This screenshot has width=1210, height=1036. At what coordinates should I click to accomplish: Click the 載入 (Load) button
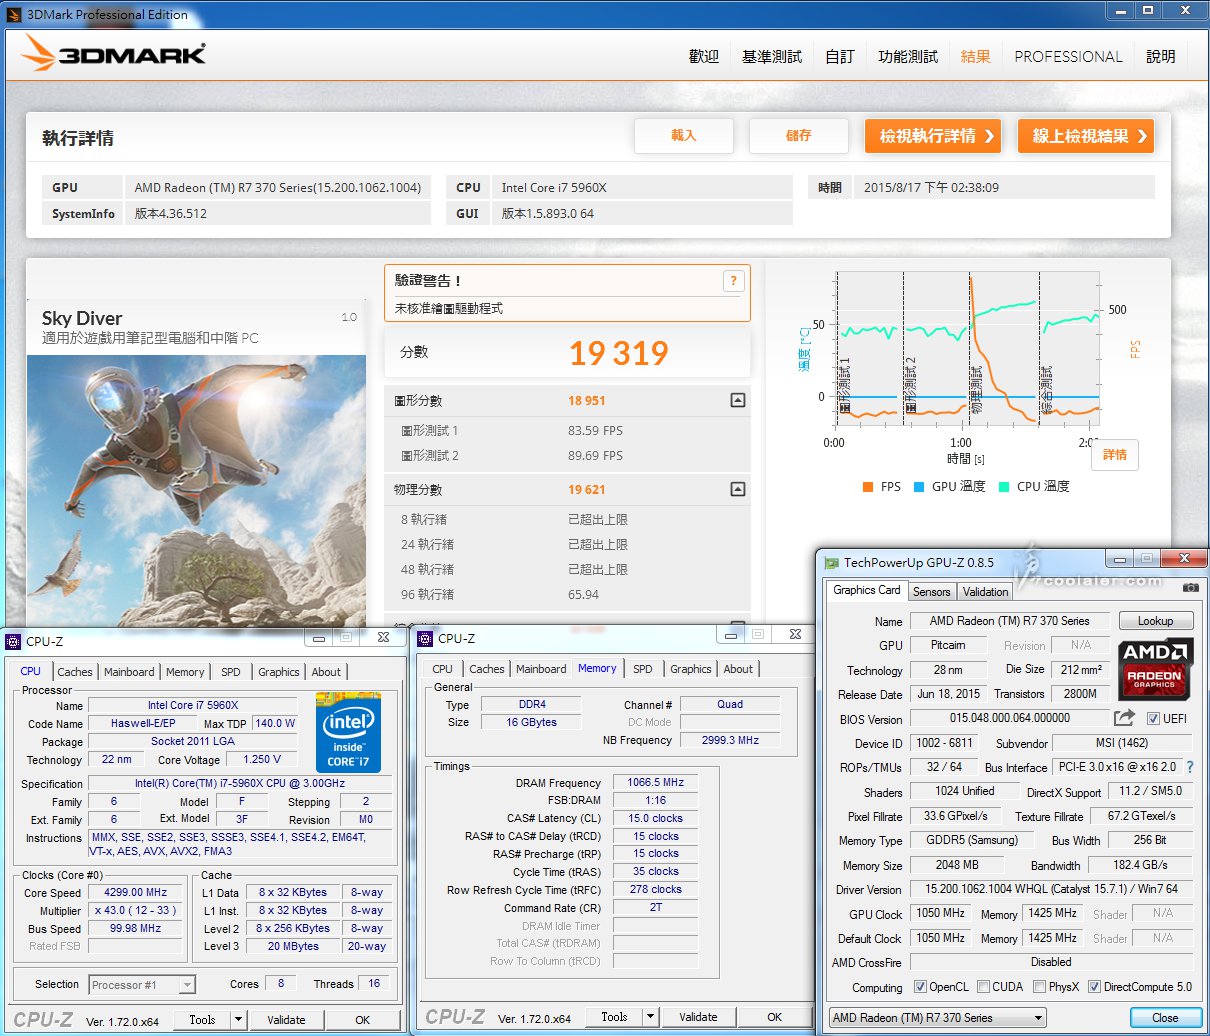point(684,136)
